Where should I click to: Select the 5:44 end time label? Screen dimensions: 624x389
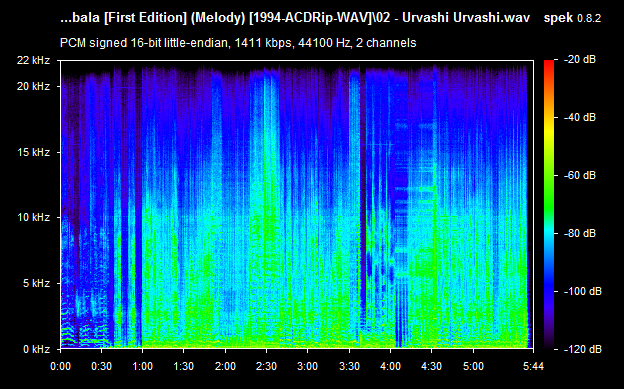533,366
